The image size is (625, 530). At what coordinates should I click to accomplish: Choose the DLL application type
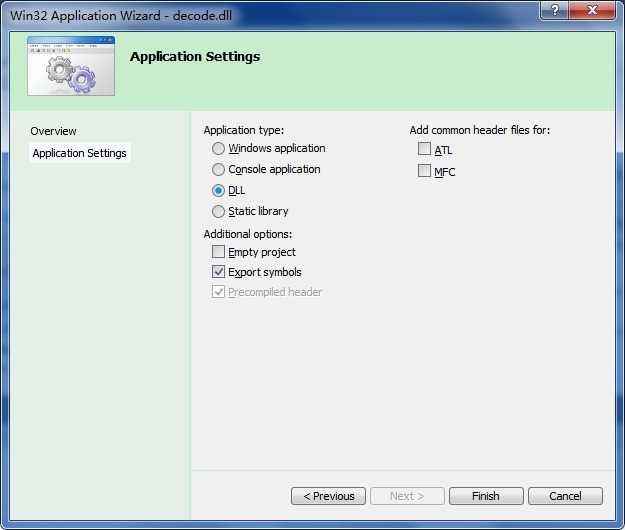coord(218,190)
